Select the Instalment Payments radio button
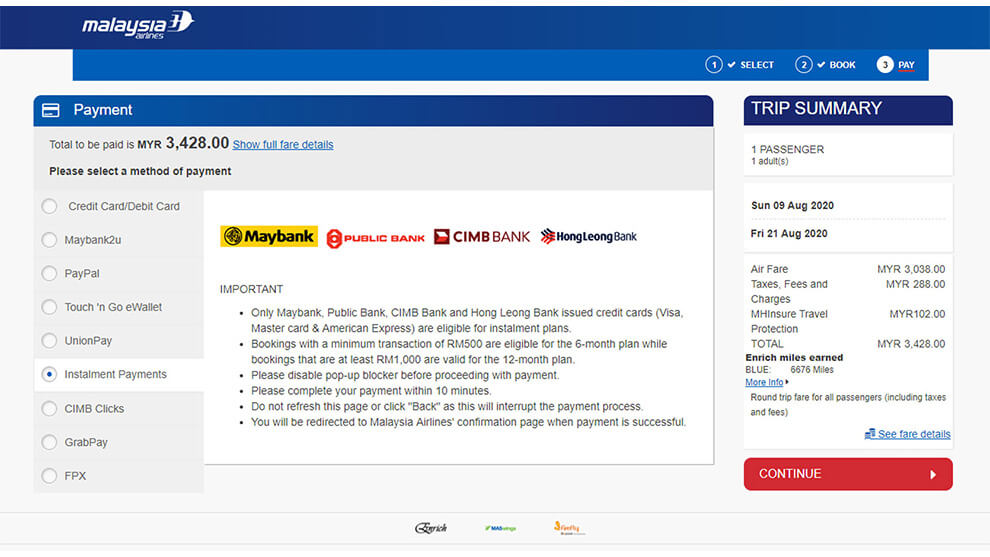Viewport: 990px width, 557px height. click(49, 374)
